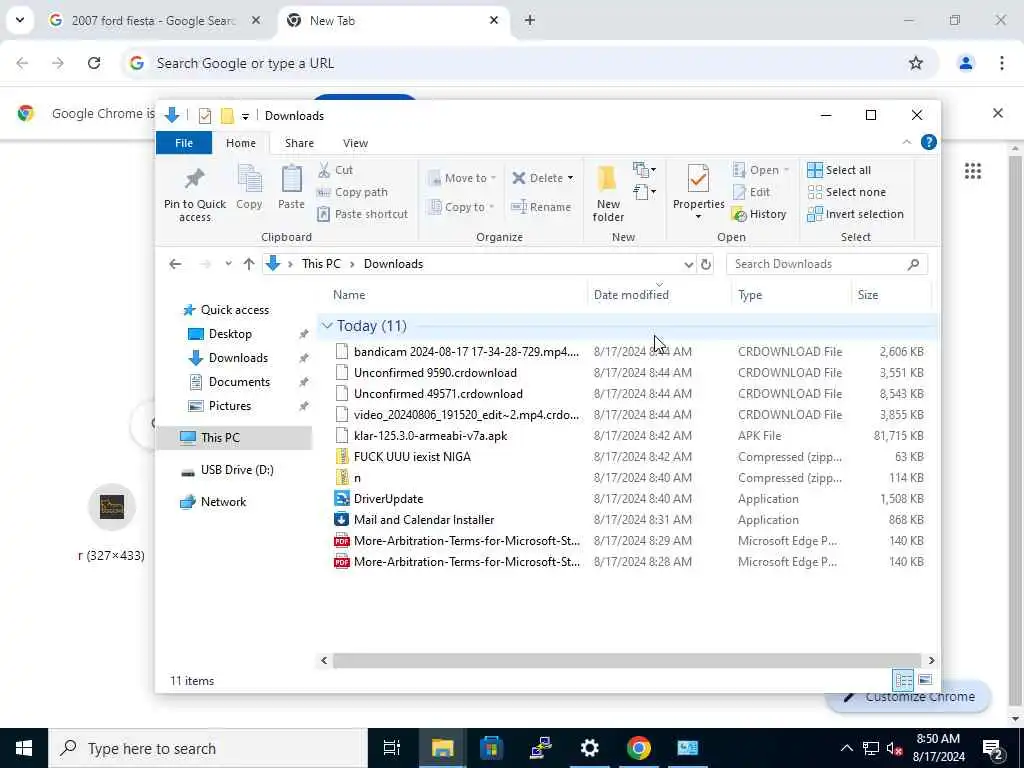Switch to the Share ribbon tab
This screenshot has width=1024, height=768.
click(x=299, y=143)
